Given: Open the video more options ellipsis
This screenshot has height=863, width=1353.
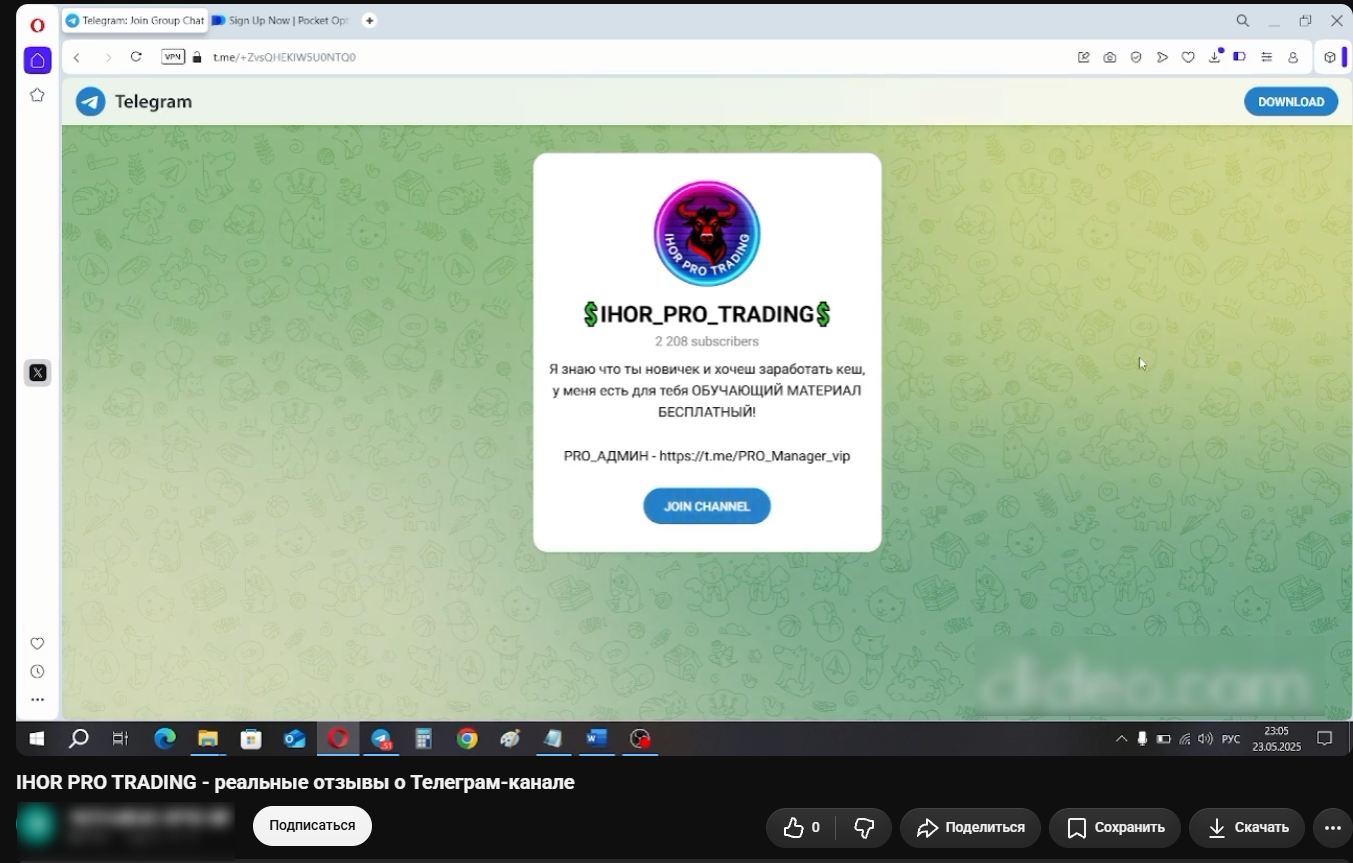Looking at the screenshot, I should click(1332, 828).
